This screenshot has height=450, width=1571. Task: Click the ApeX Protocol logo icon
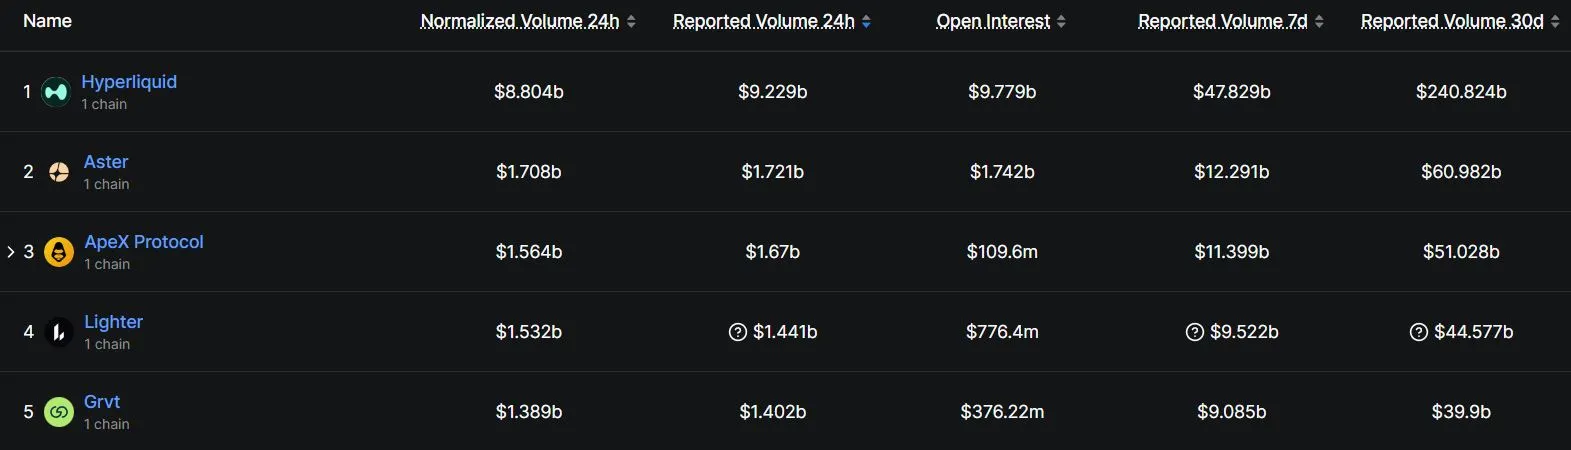tap(59, 252)
